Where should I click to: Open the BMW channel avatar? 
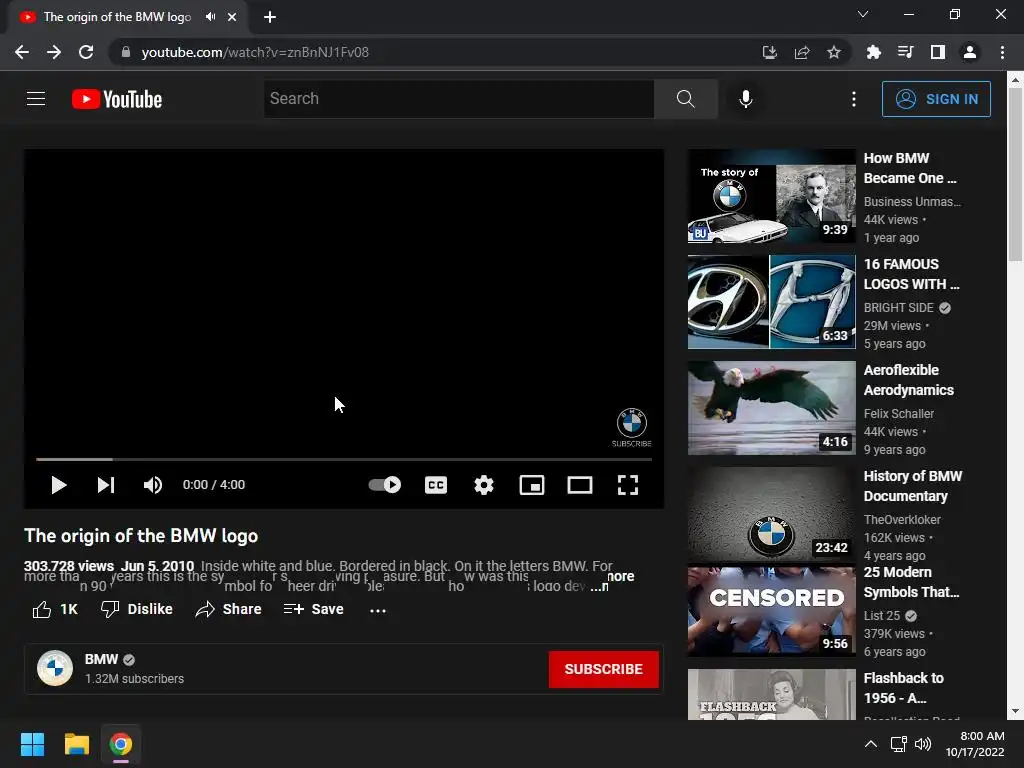[x=55, y=668]
